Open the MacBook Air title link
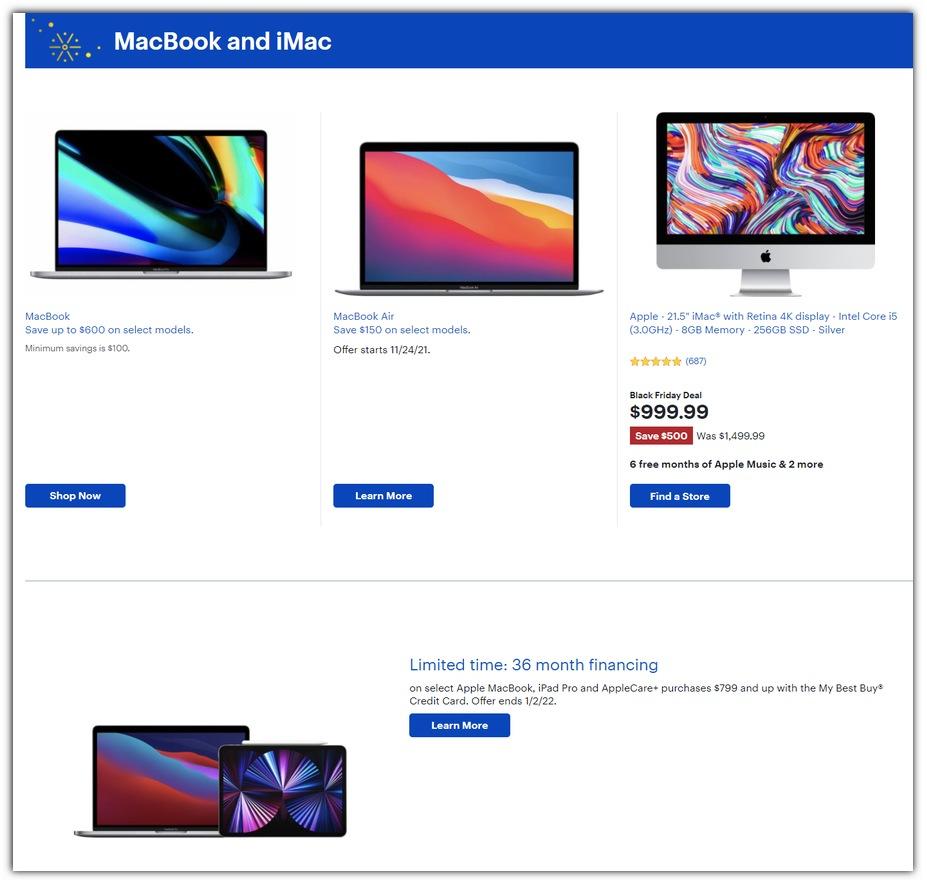Screen dimensions: 927x885 [x=364, y=316]
